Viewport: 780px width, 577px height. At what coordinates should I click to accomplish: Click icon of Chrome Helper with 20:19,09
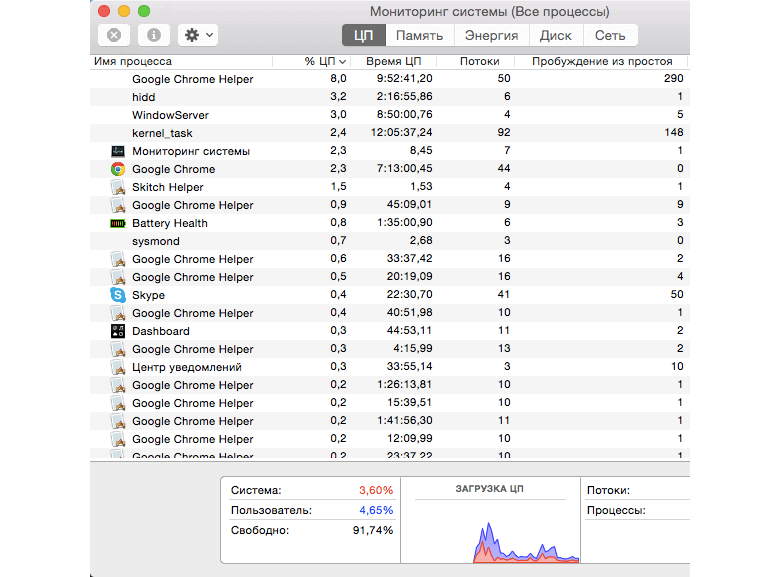point(118,277)
